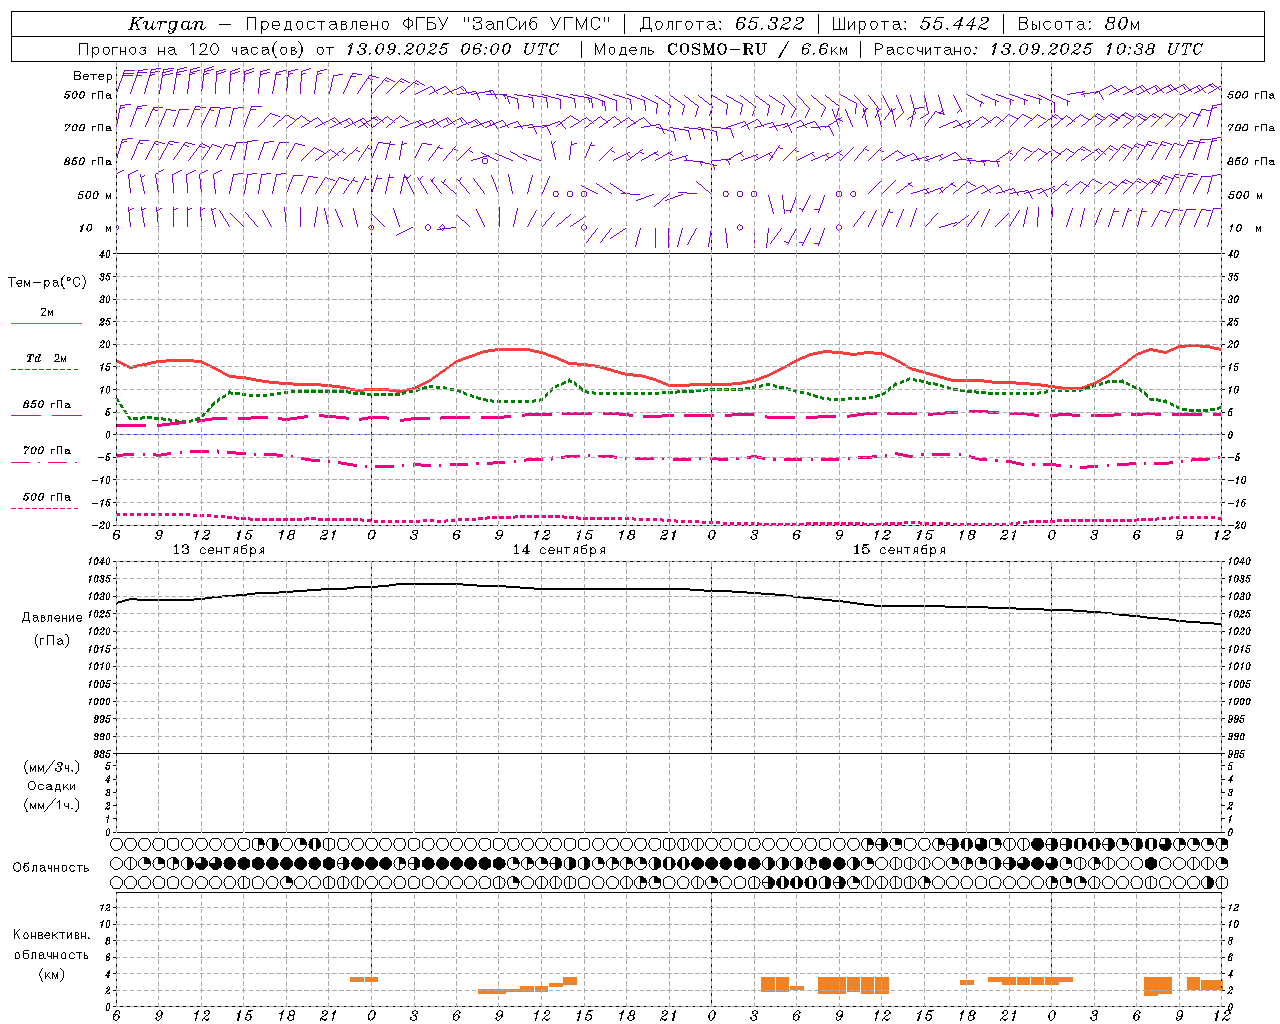Click the 'Td 2м' dew point legend entry
Screen dimensions: 1280x1024
(x=47, y=358)
